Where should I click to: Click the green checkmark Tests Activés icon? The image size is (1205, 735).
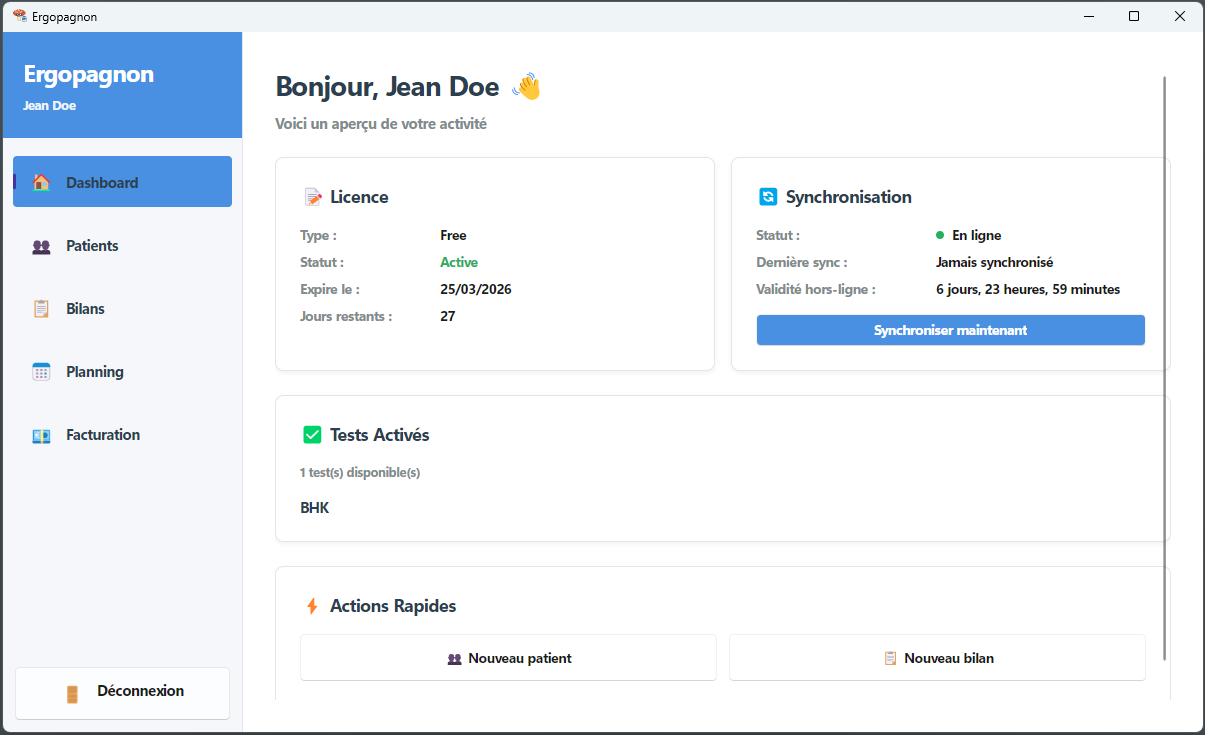(x=312, y=435)
